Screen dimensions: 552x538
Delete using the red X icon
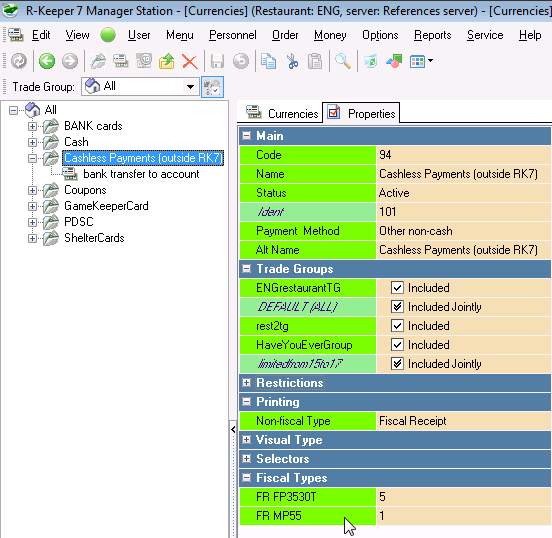tap(189, 62)
